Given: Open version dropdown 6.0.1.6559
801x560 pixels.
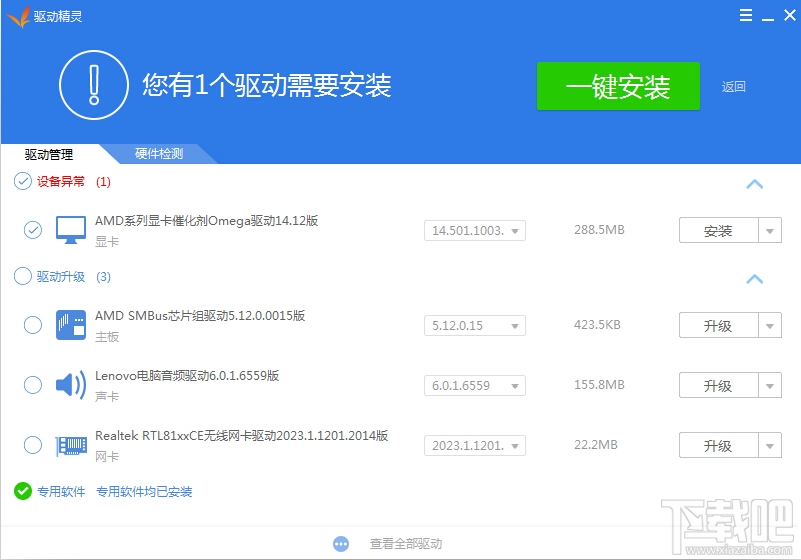Looking at the screenshot, I should coord(475,385).
